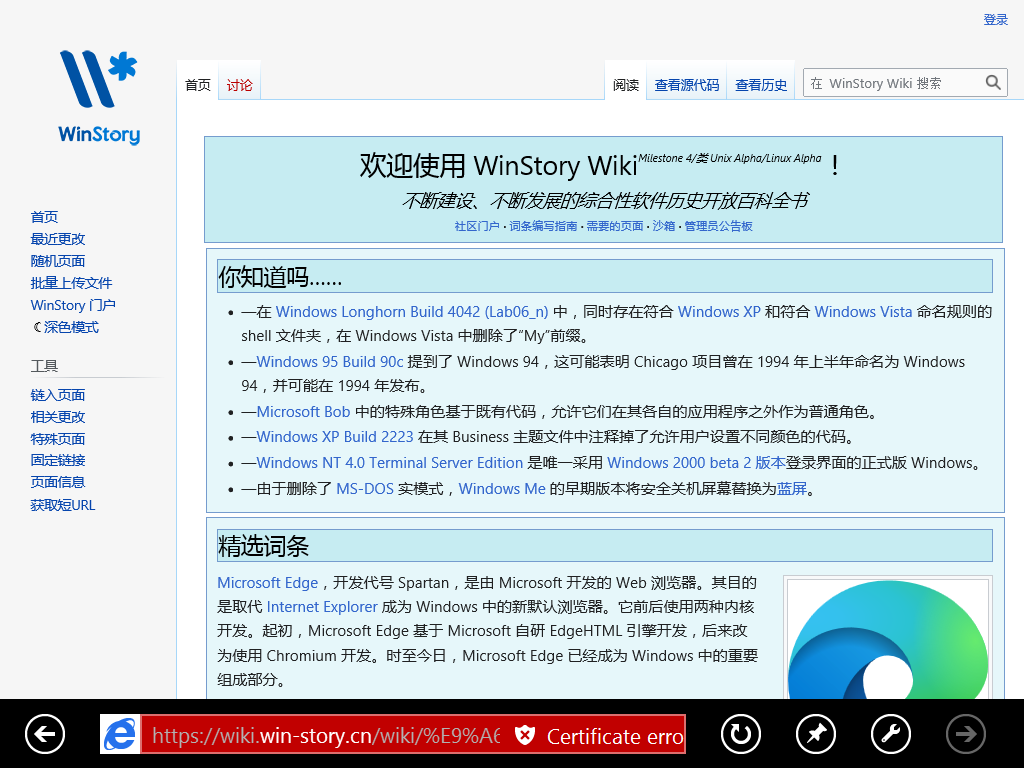Click the Internet Explorer site icon
Viewport: 1024px width, 768px height.
tap(120, 735)
